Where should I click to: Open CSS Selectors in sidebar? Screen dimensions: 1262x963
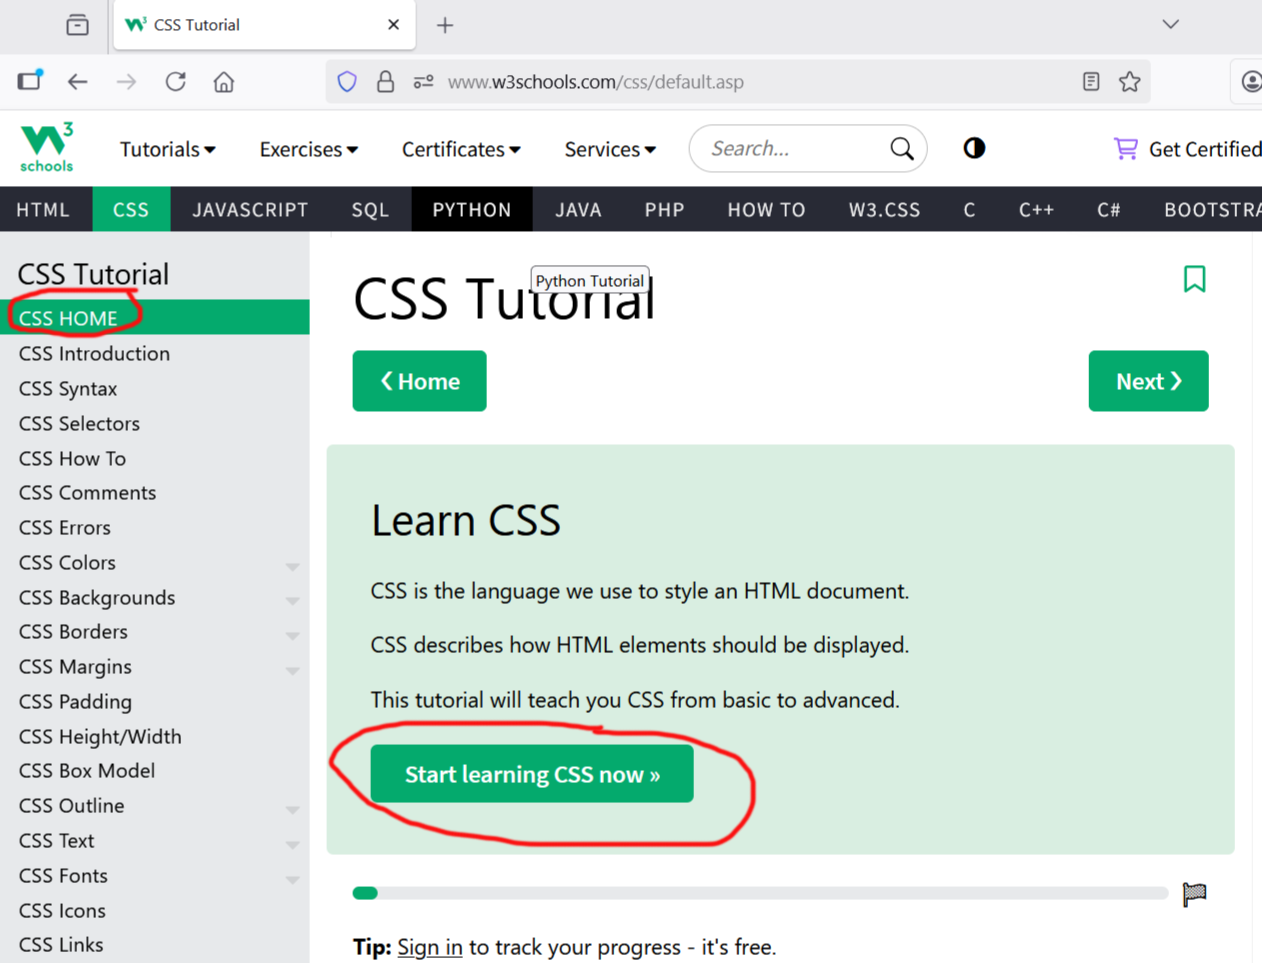tap(155, 423)
